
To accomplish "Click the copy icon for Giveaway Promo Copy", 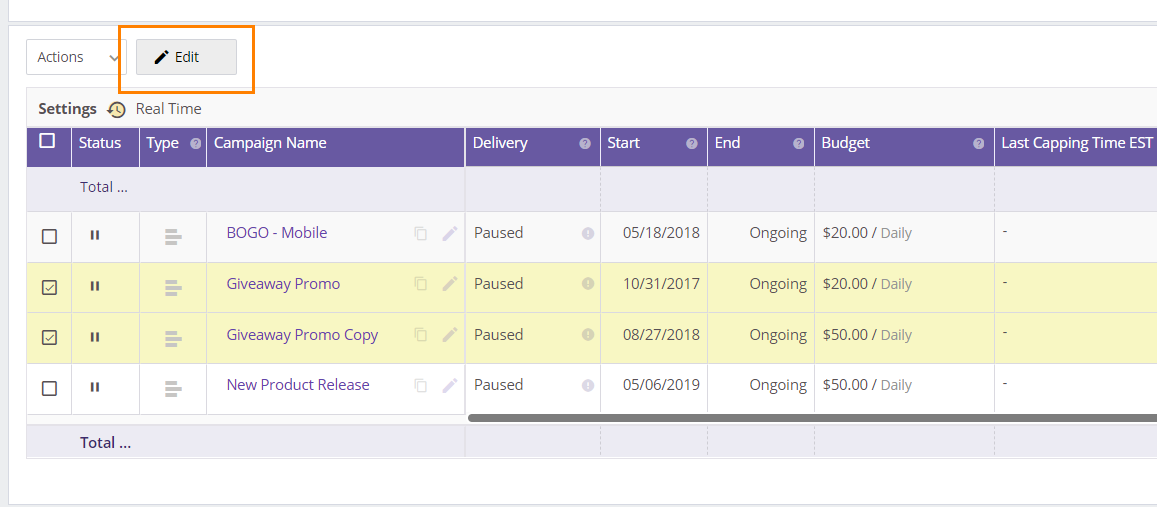I will [421, 335].
